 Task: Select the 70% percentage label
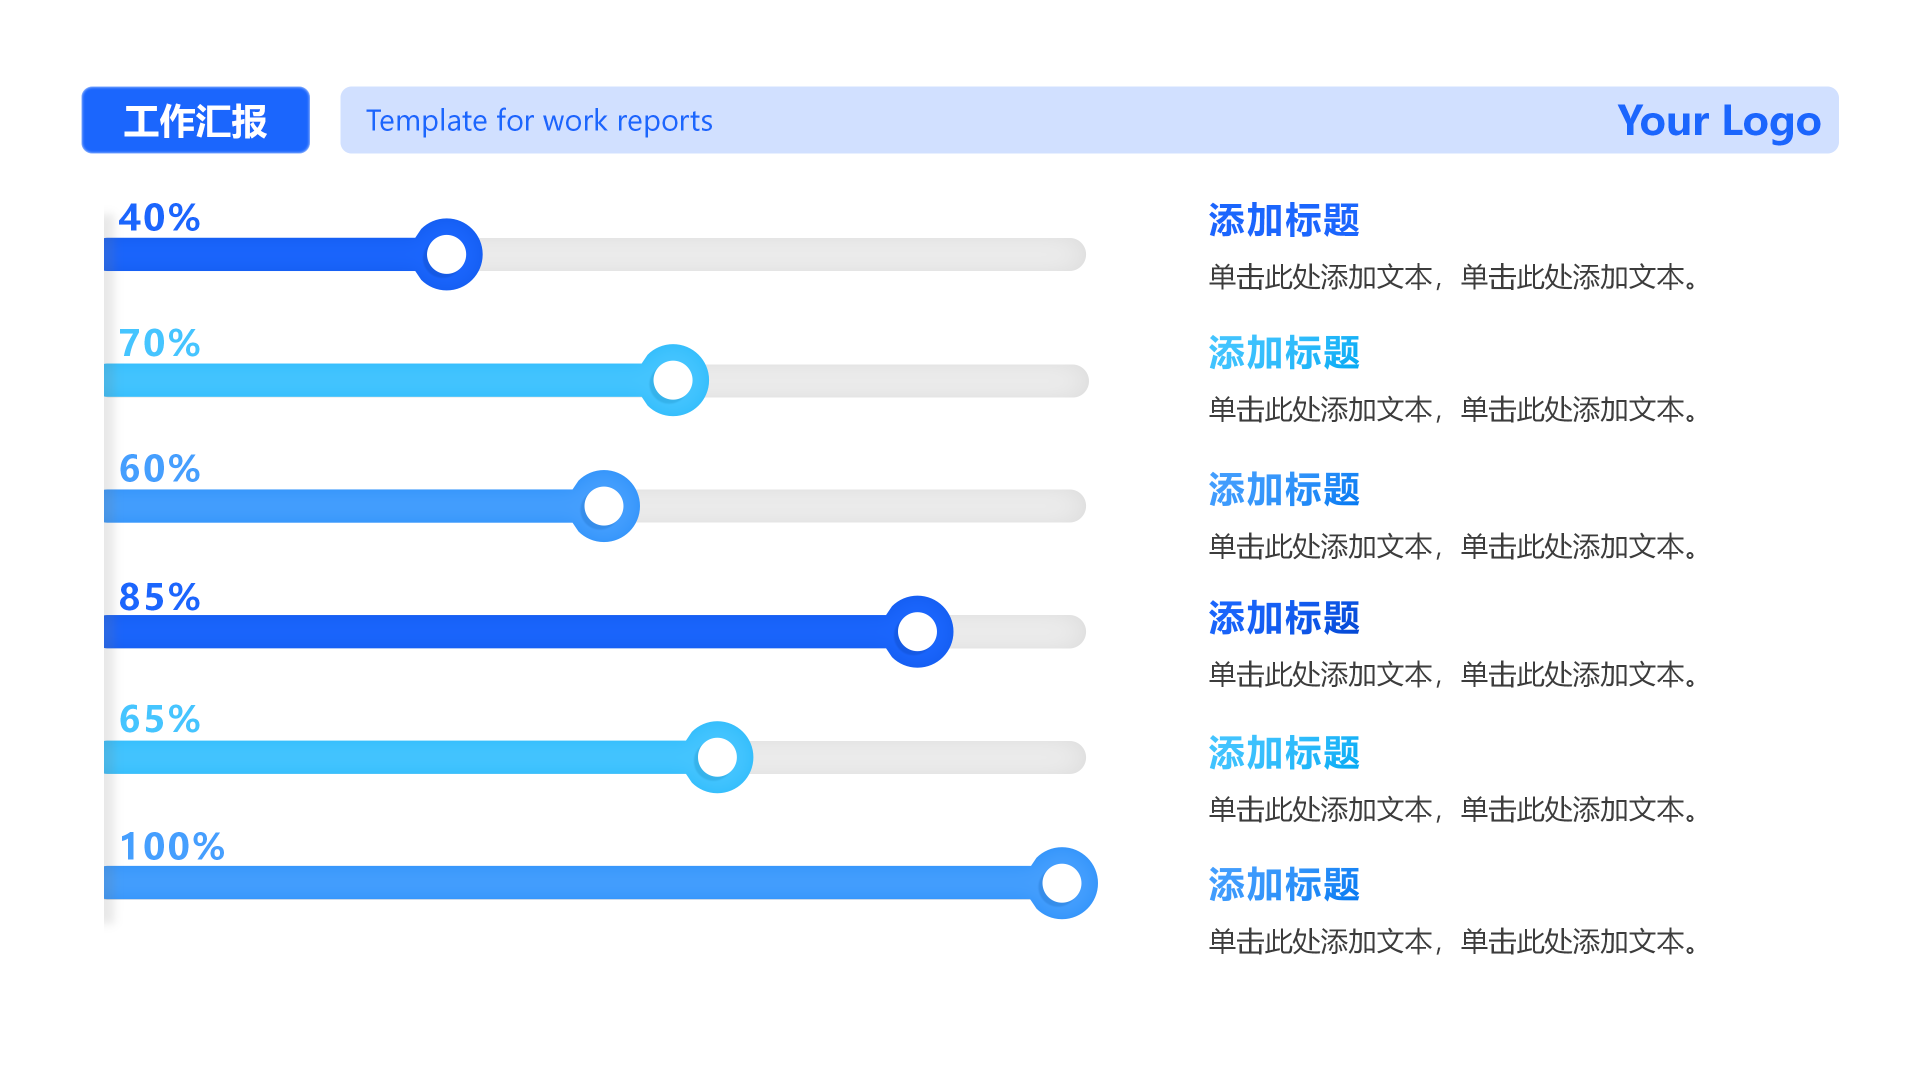(x=159, y=343)
